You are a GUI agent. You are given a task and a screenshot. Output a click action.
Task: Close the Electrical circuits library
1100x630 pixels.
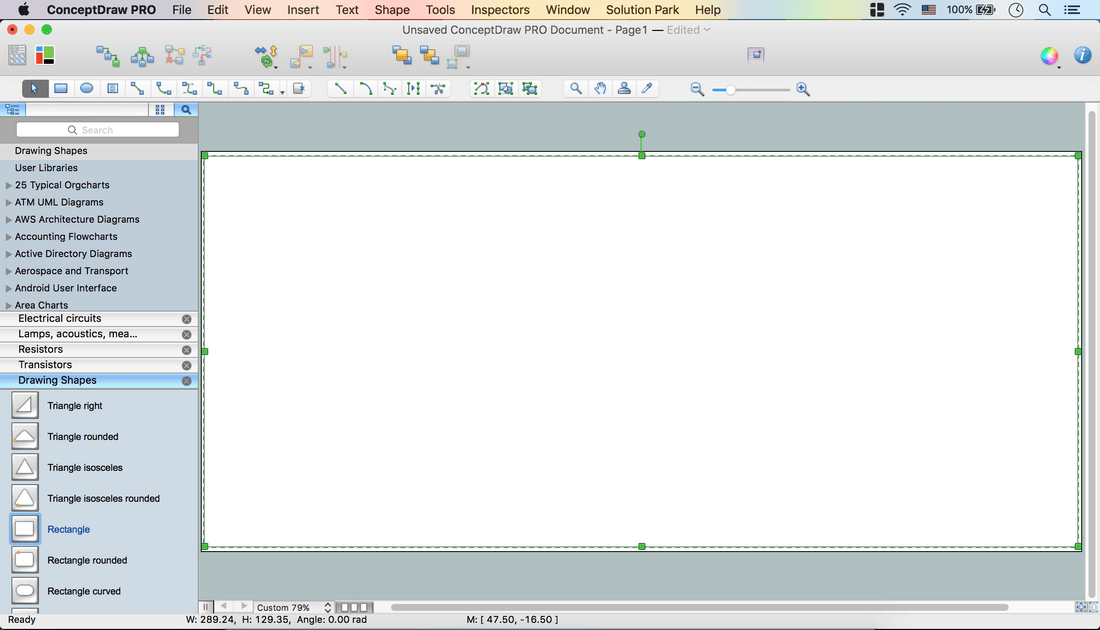click(187, 319)
